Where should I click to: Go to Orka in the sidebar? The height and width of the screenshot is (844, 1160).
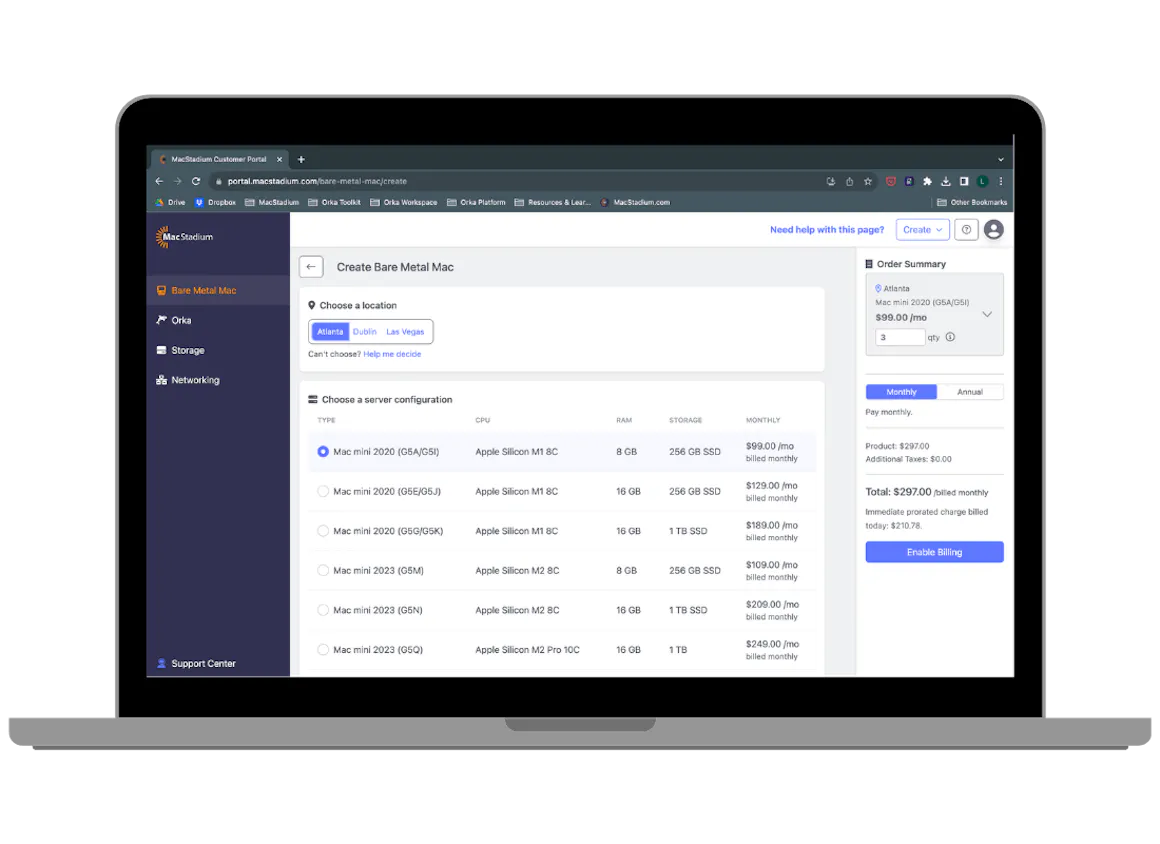click(181, 321)
